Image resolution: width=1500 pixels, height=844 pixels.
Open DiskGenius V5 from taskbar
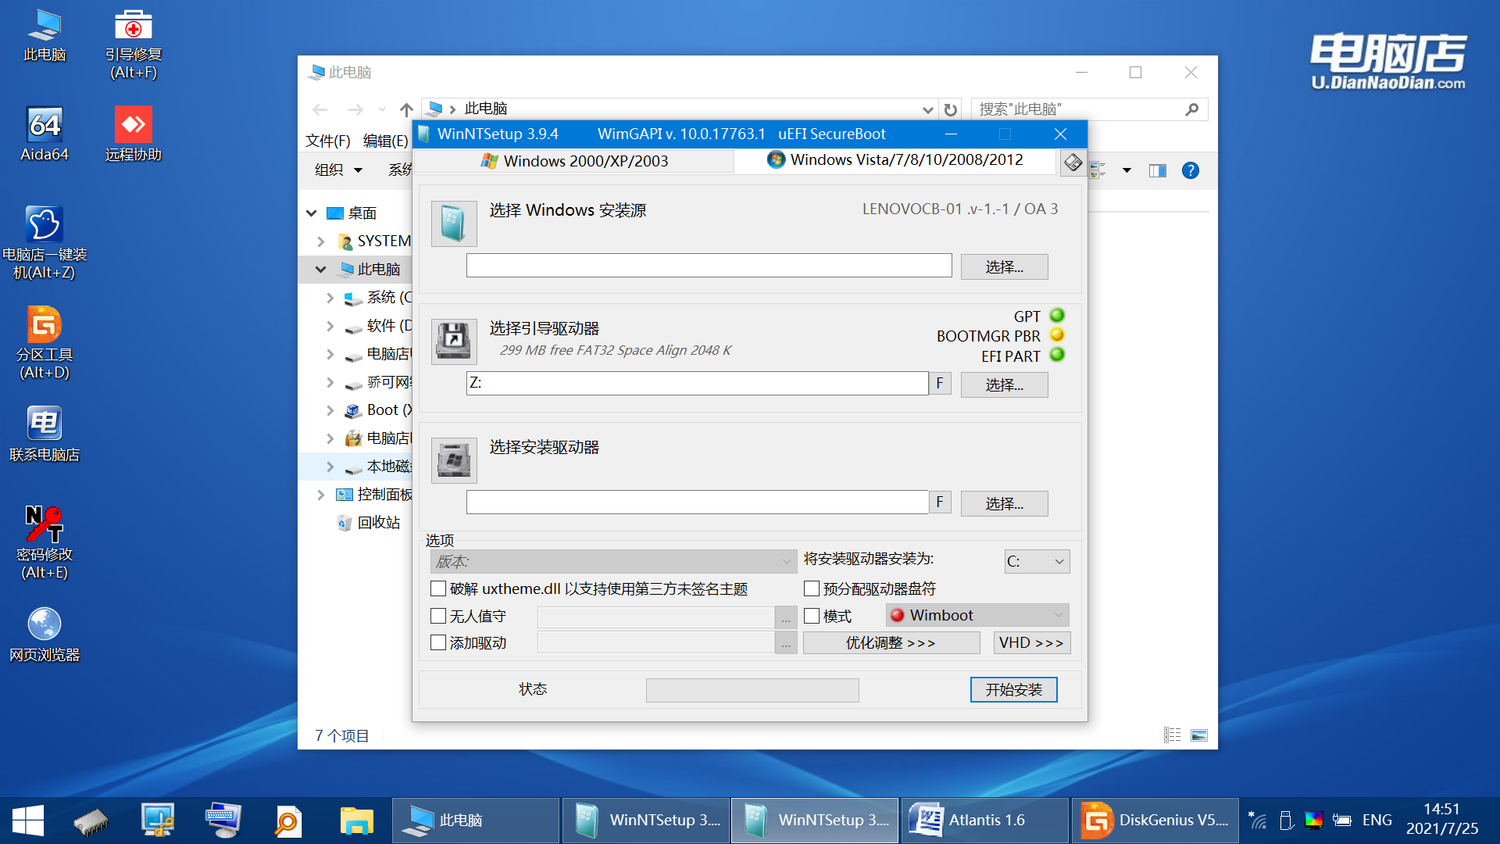tap(1156, 821)
